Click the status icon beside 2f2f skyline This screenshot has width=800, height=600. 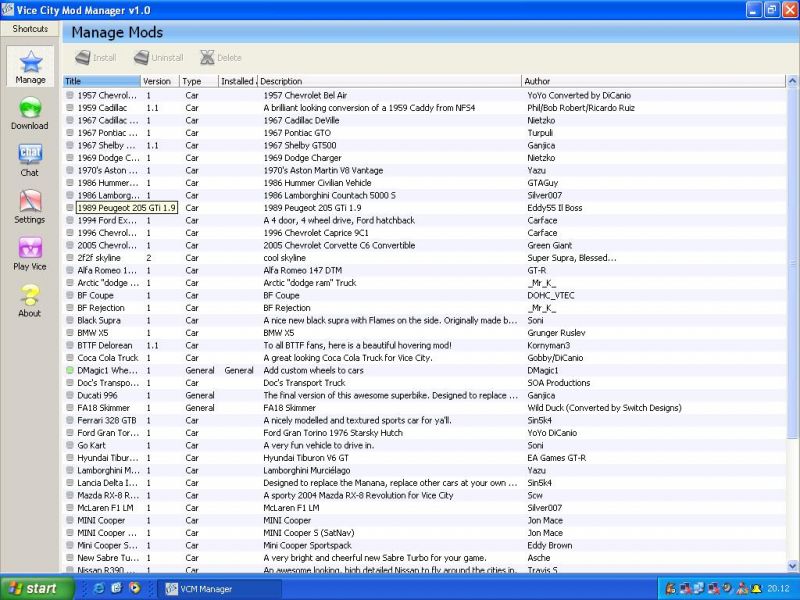(70, 258)
